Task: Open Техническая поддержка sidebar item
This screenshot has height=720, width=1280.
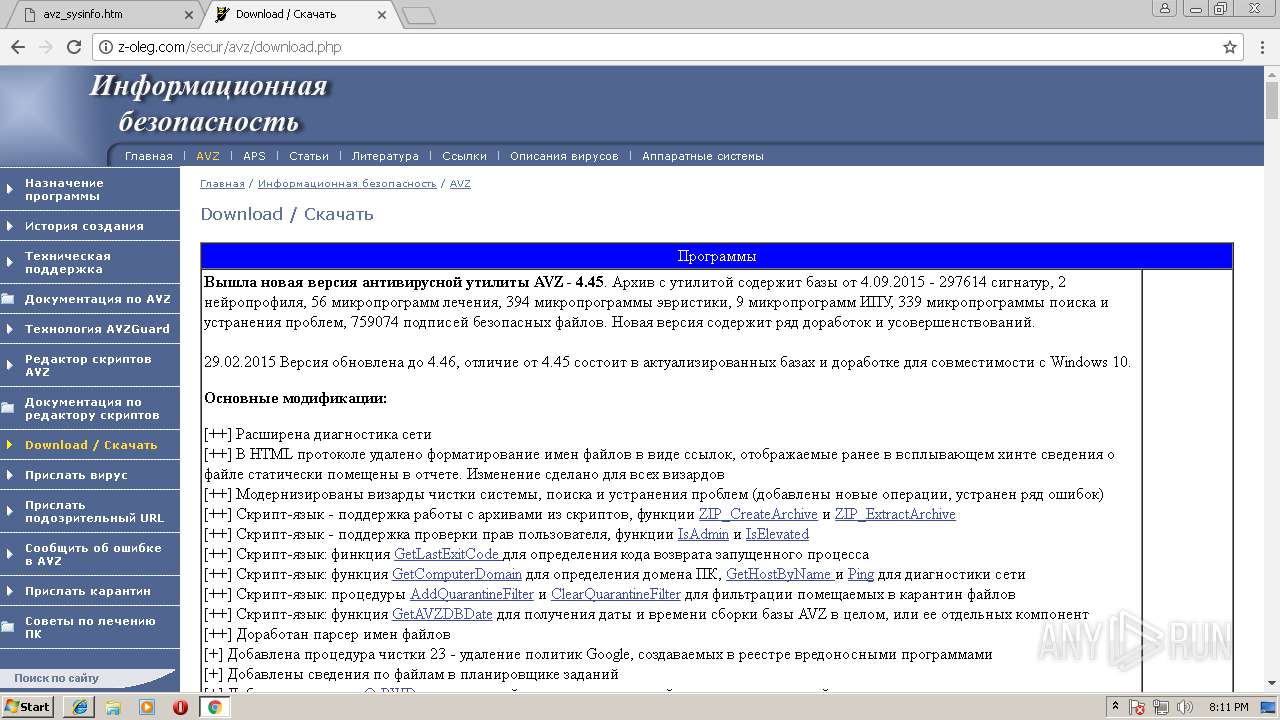Action: [90, 263]
